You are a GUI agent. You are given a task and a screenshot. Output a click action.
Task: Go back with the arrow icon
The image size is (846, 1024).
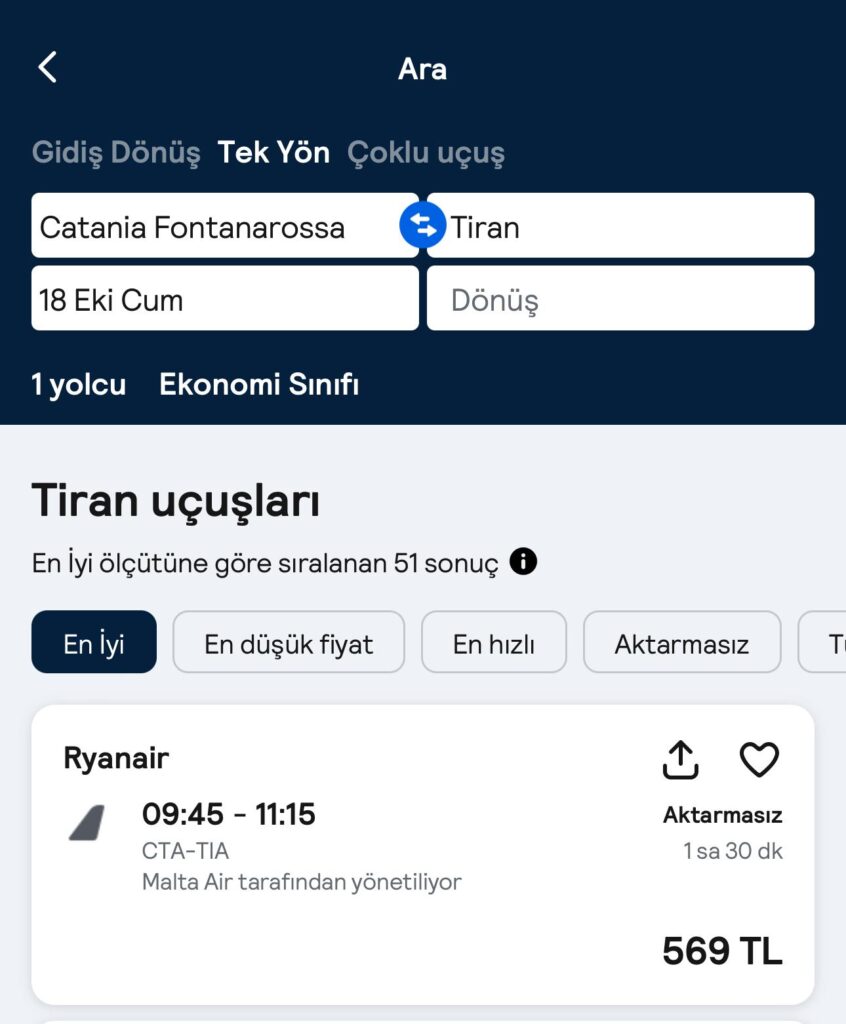[48, 67]
